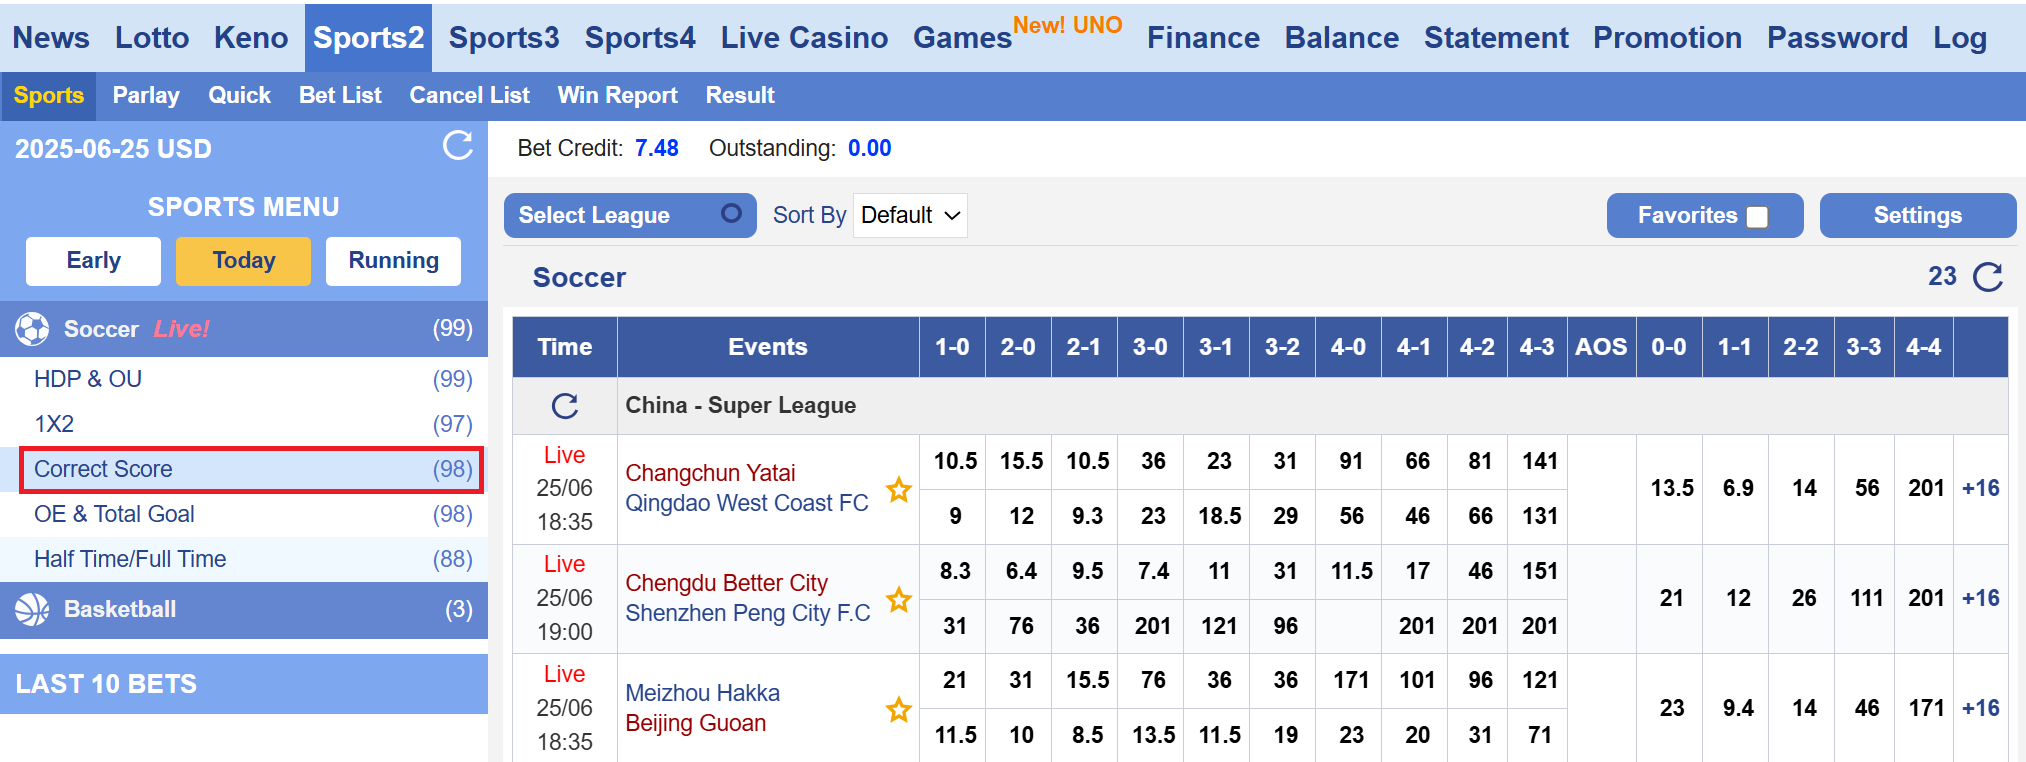Select the Running filter option

coord(393,261)
